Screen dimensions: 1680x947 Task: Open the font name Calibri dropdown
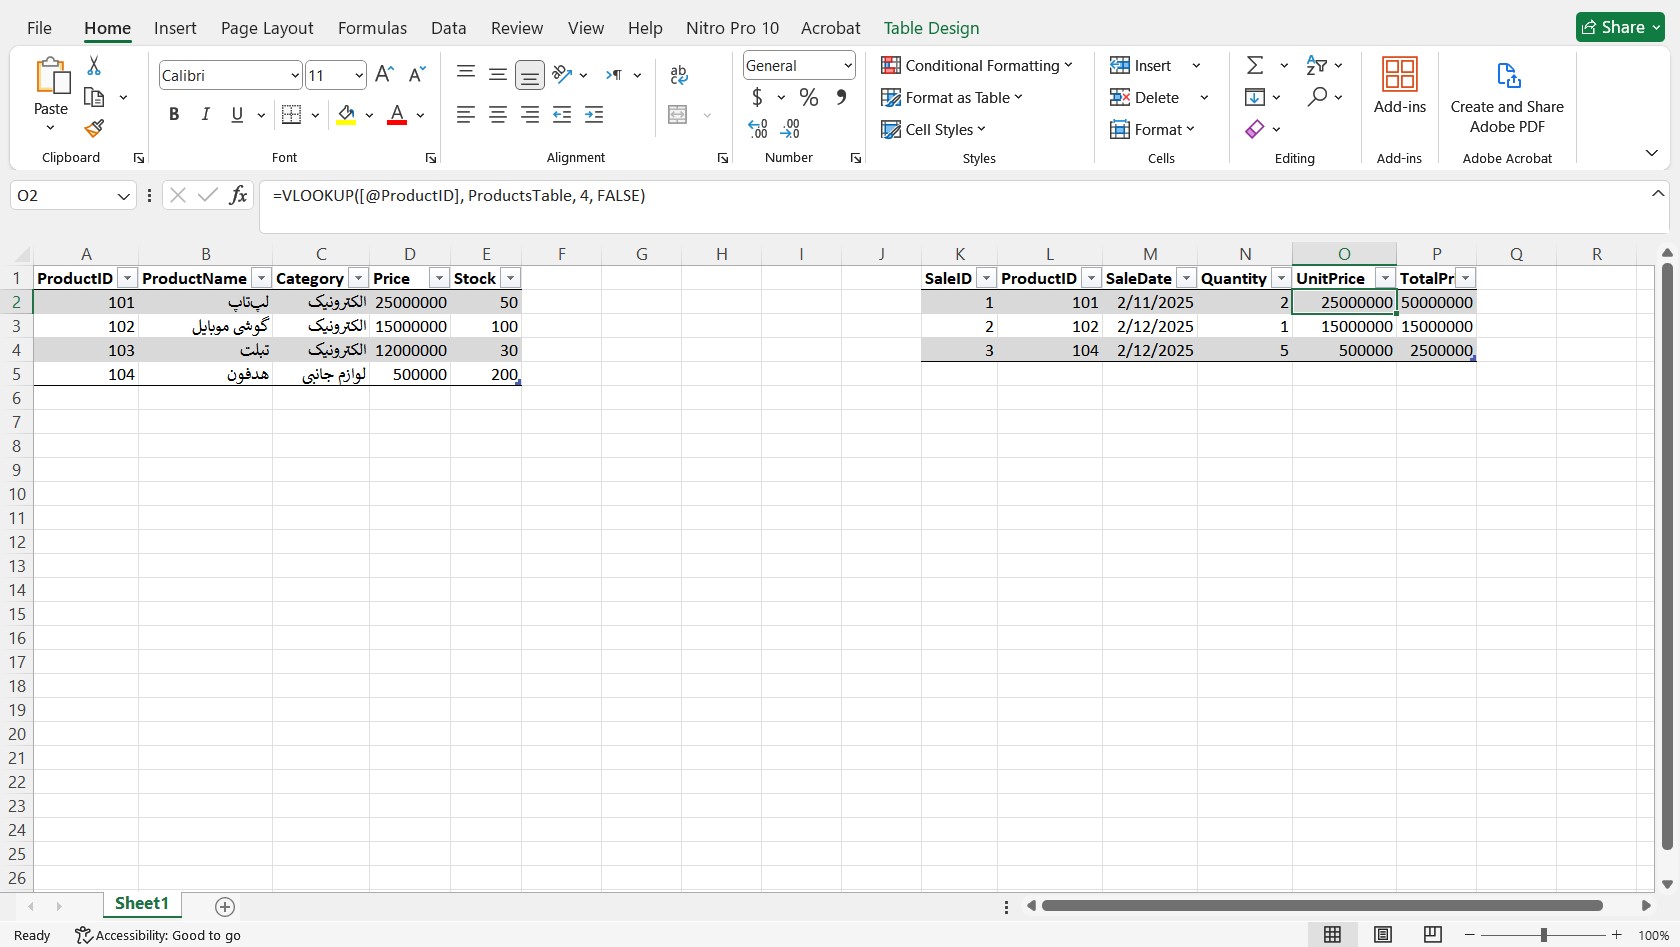coord(295,75)
